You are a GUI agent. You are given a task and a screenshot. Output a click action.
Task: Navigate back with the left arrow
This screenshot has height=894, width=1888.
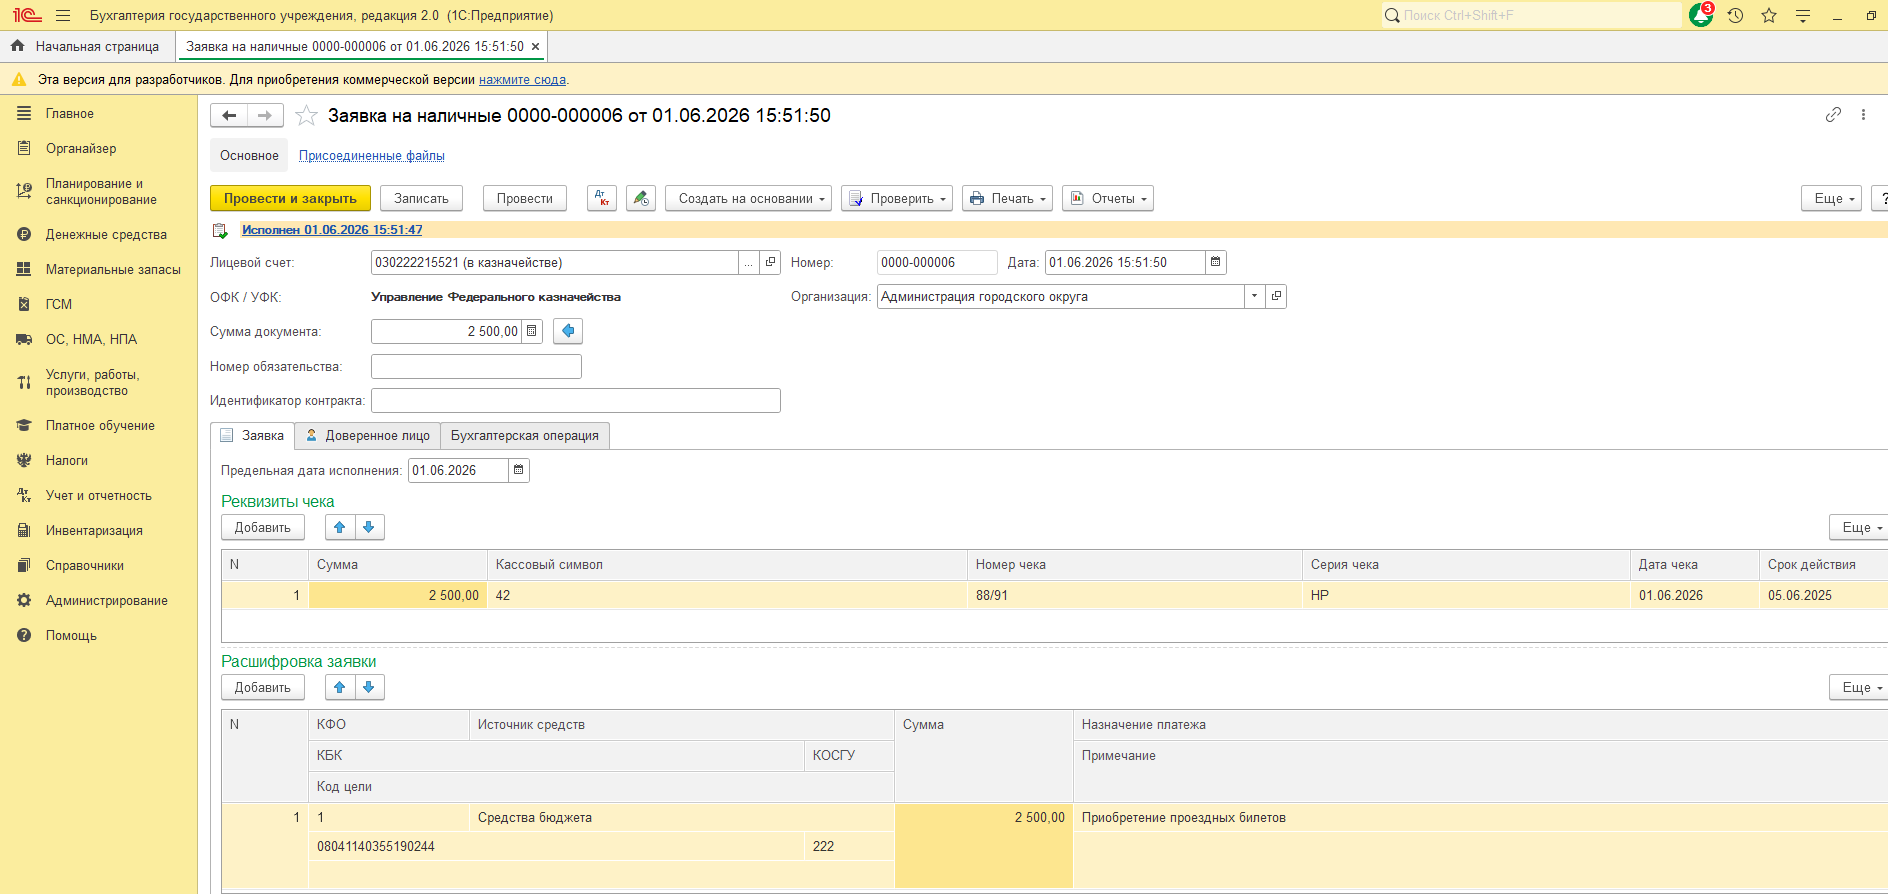coord(229,116)
